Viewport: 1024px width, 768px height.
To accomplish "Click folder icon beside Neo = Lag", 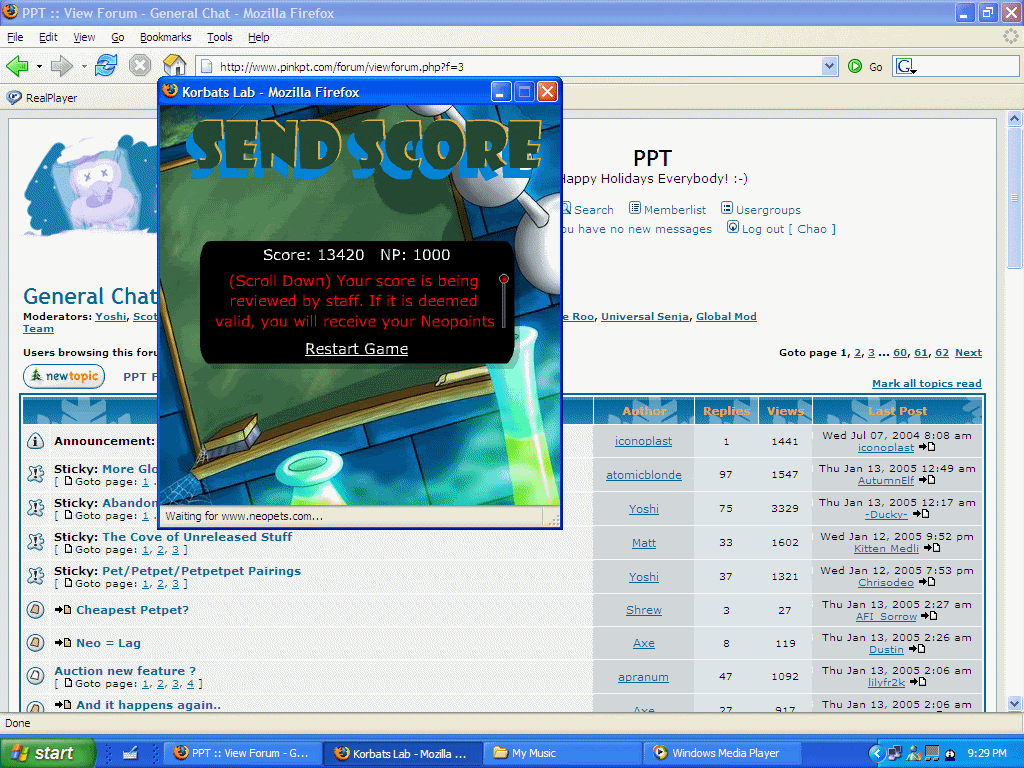I will click(35, 643).
